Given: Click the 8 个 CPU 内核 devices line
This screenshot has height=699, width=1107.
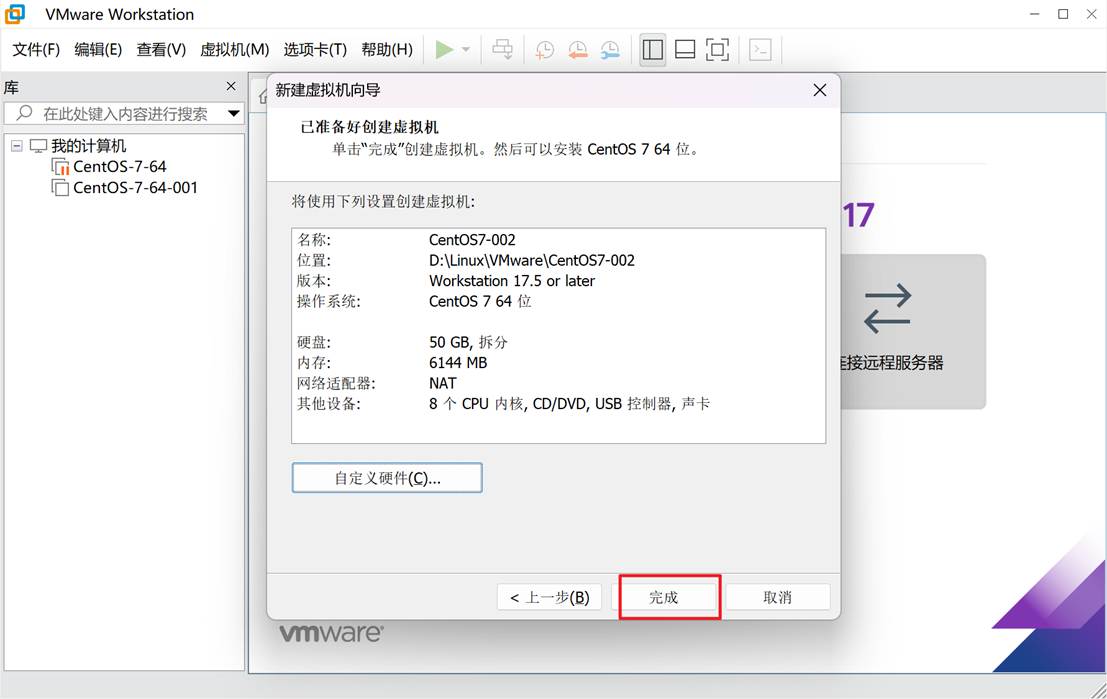Looking at the screenshot, I should pyautogui.click(x=569, y=404).
